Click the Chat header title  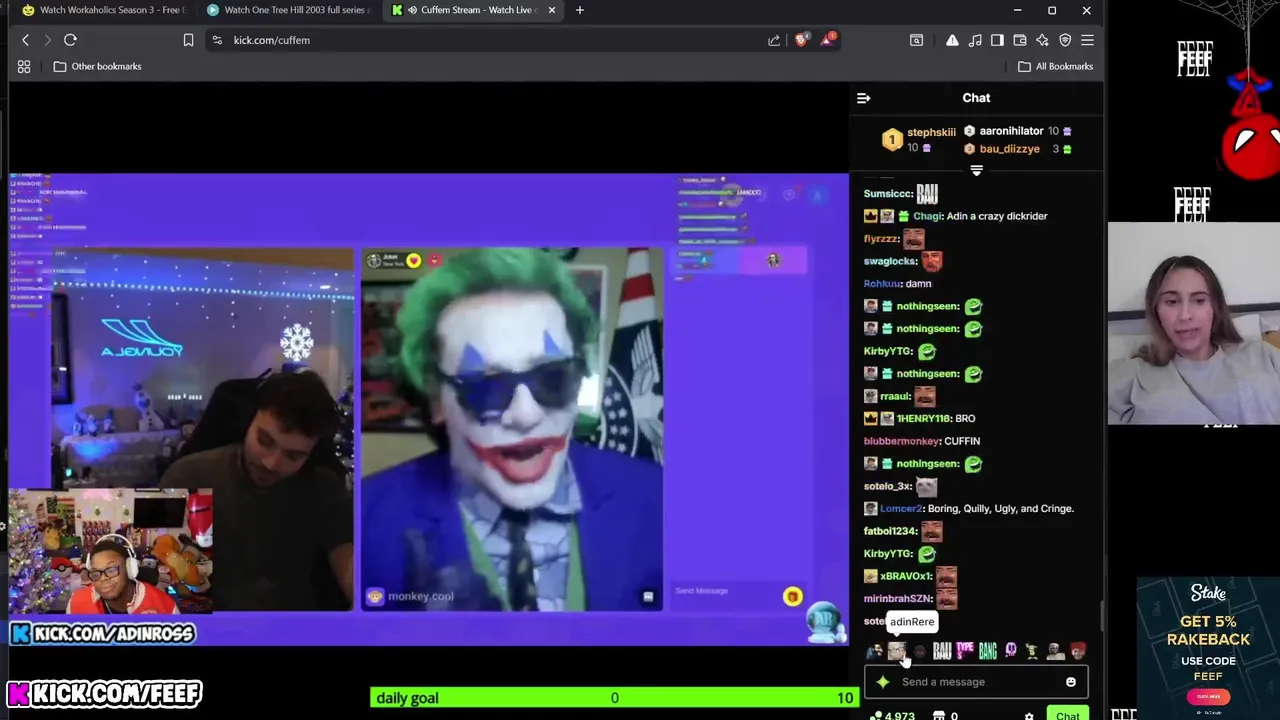(976, 98)
